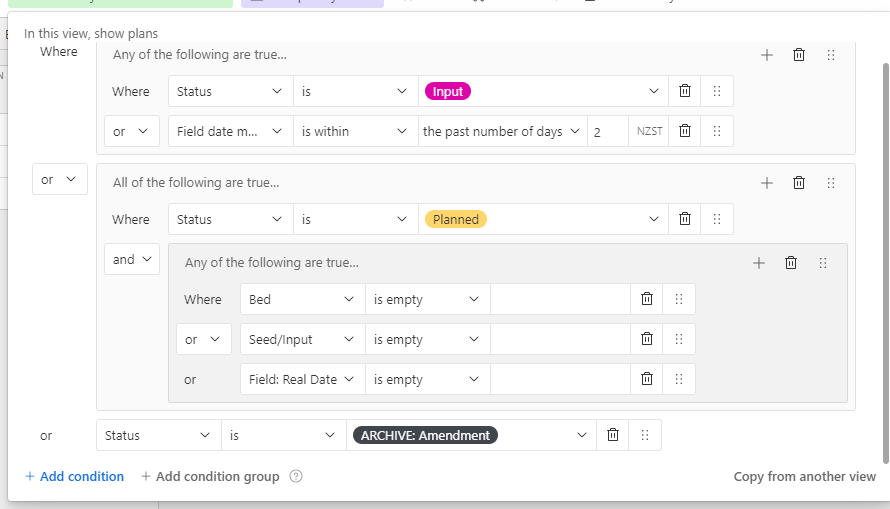
Task: Open help icon next to Add condition group
Action: 296,476
